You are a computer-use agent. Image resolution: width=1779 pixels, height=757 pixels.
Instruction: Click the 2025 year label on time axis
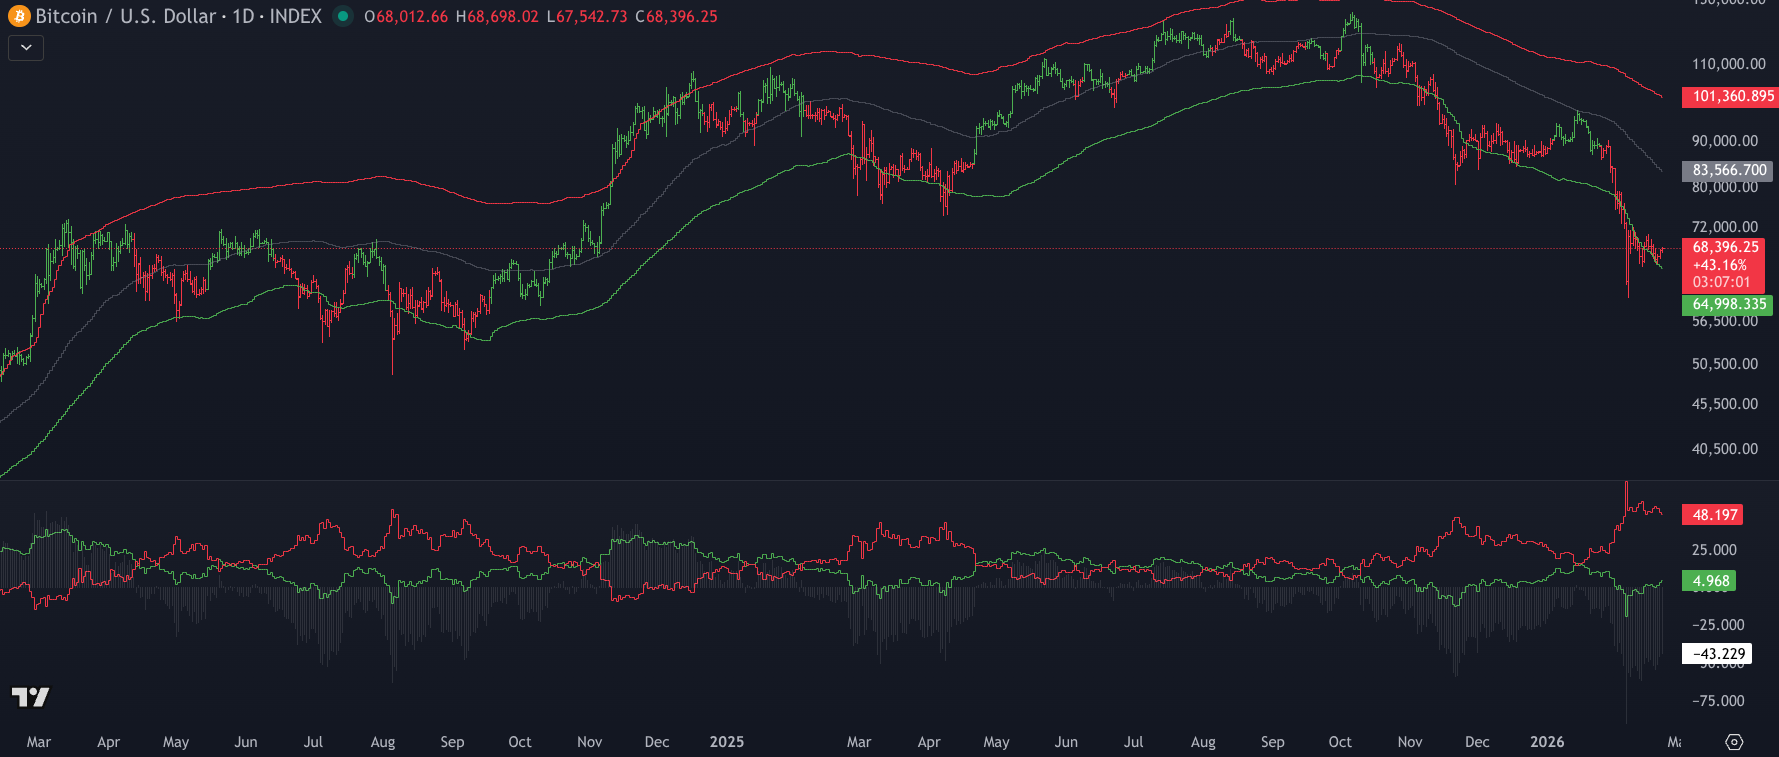tap(727, 742)
